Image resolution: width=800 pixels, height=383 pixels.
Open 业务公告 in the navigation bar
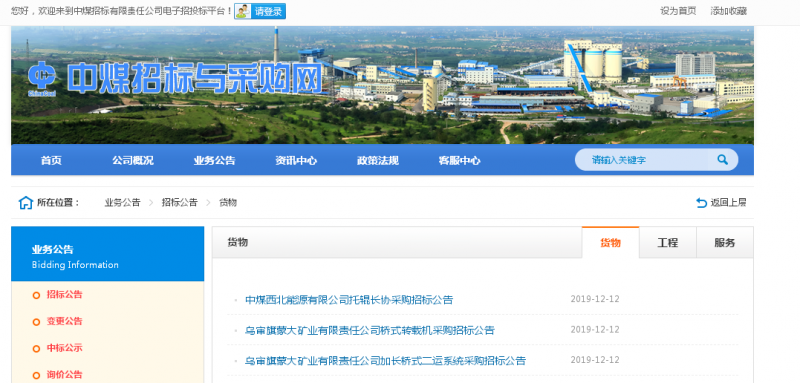click(x=214, y=161)
